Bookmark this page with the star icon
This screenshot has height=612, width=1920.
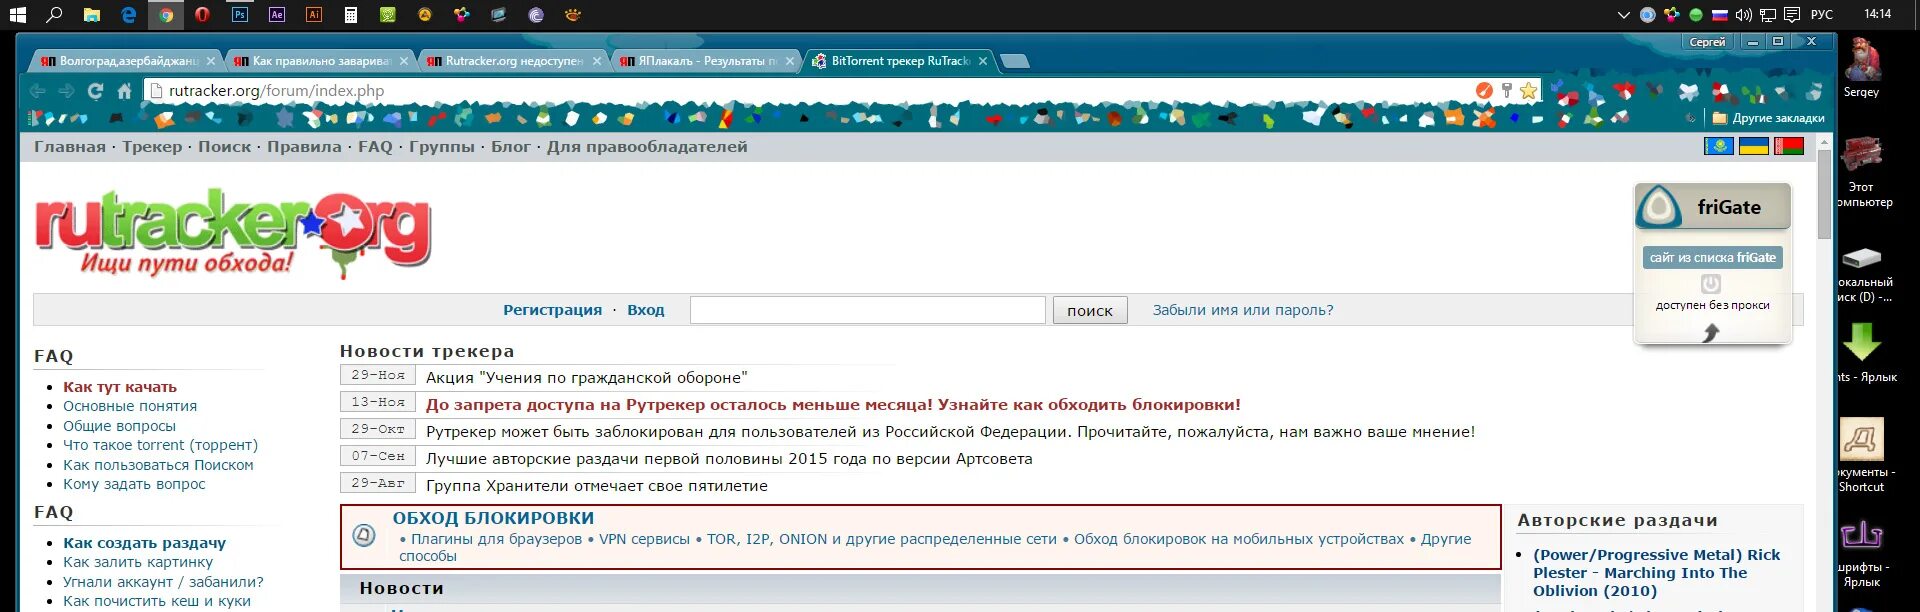1528,91
